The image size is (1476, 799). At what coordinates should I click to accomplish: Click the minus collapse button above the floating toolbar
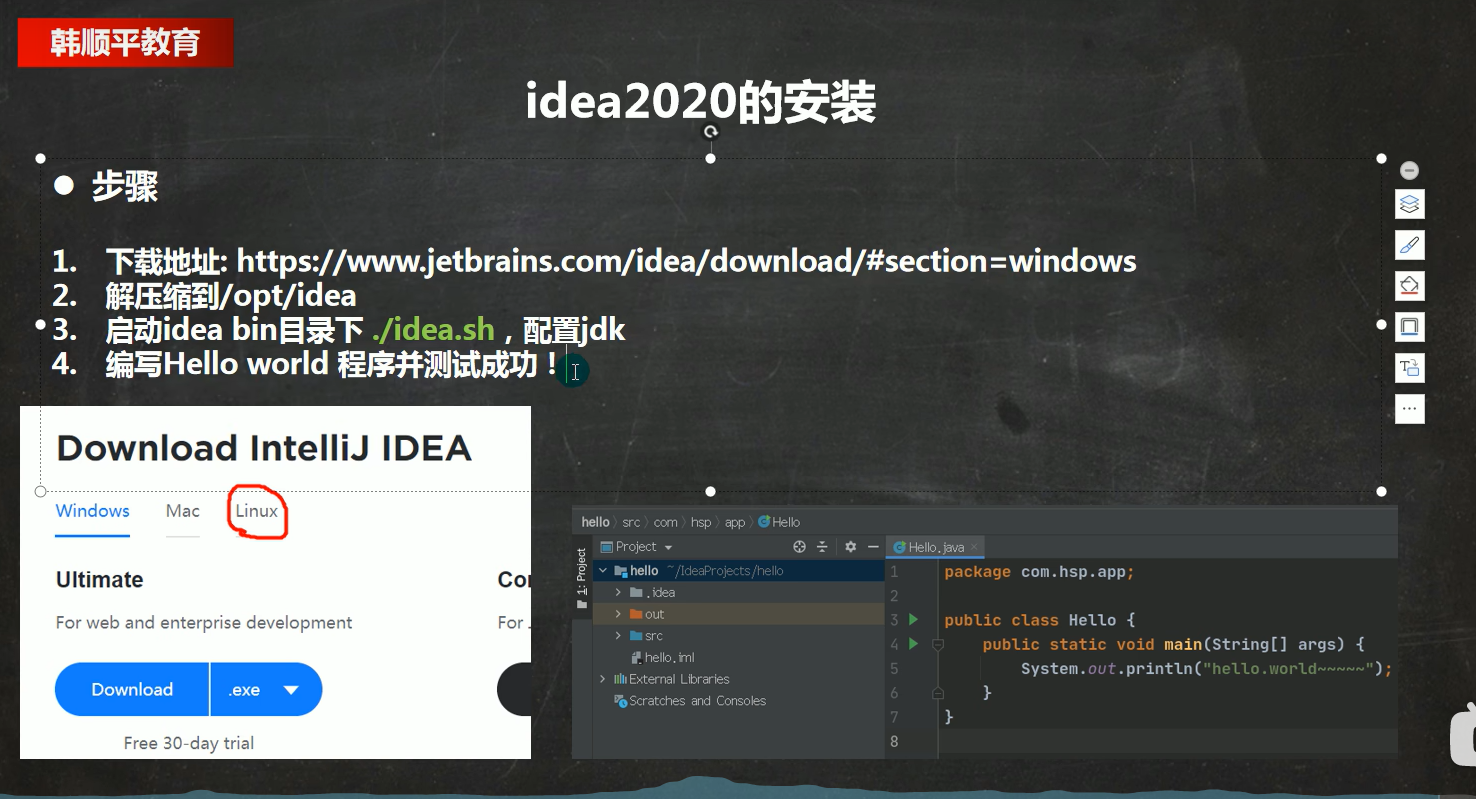click(x=1409, y=170)
